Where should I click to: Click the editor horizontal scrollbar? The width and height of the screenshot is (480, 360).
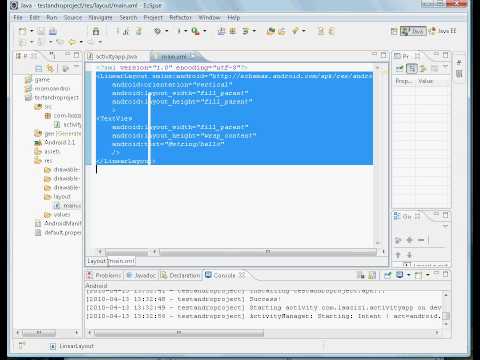pyautogui.click(x=267, y=252)
